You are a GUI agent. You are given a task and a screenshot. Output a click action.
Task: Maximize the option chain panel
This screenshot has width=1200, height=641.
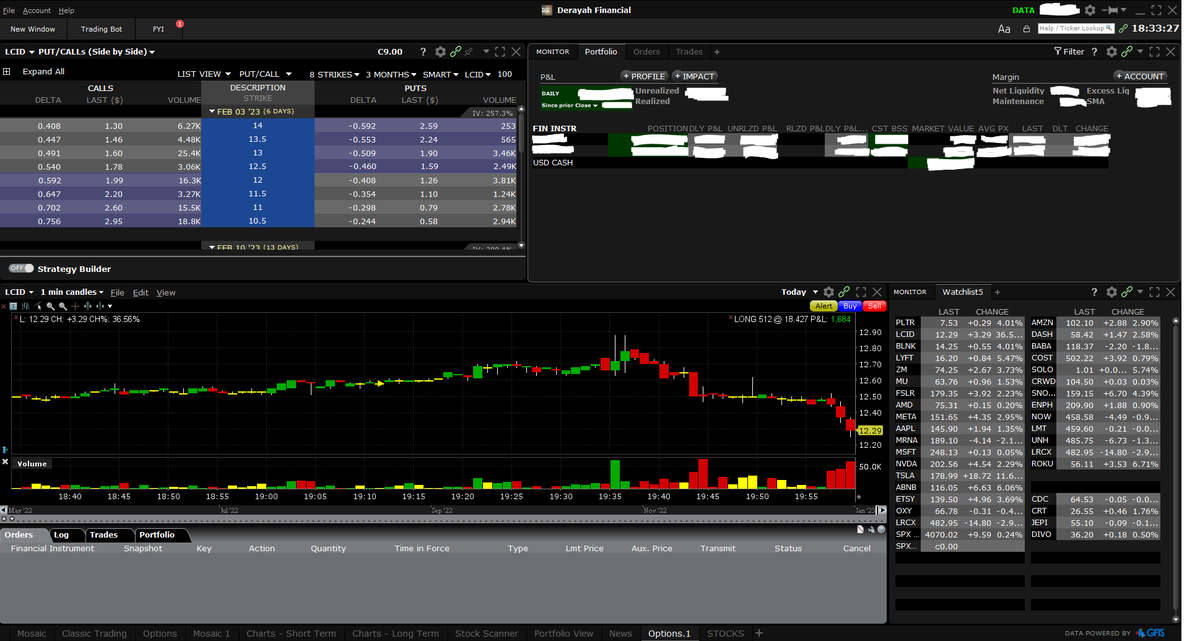point(501,51)
